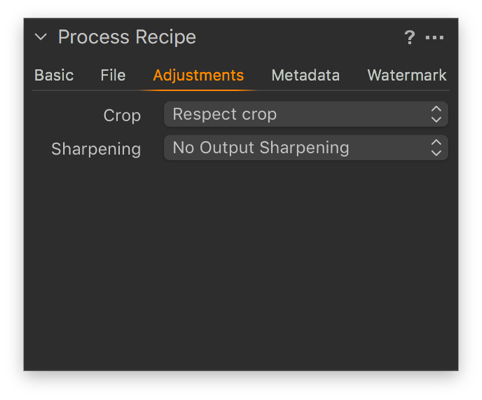This screenshot has width=482, height=400.
Task: Click the Sharpening dropdown's up-down arrows
Action: (436, 148)
